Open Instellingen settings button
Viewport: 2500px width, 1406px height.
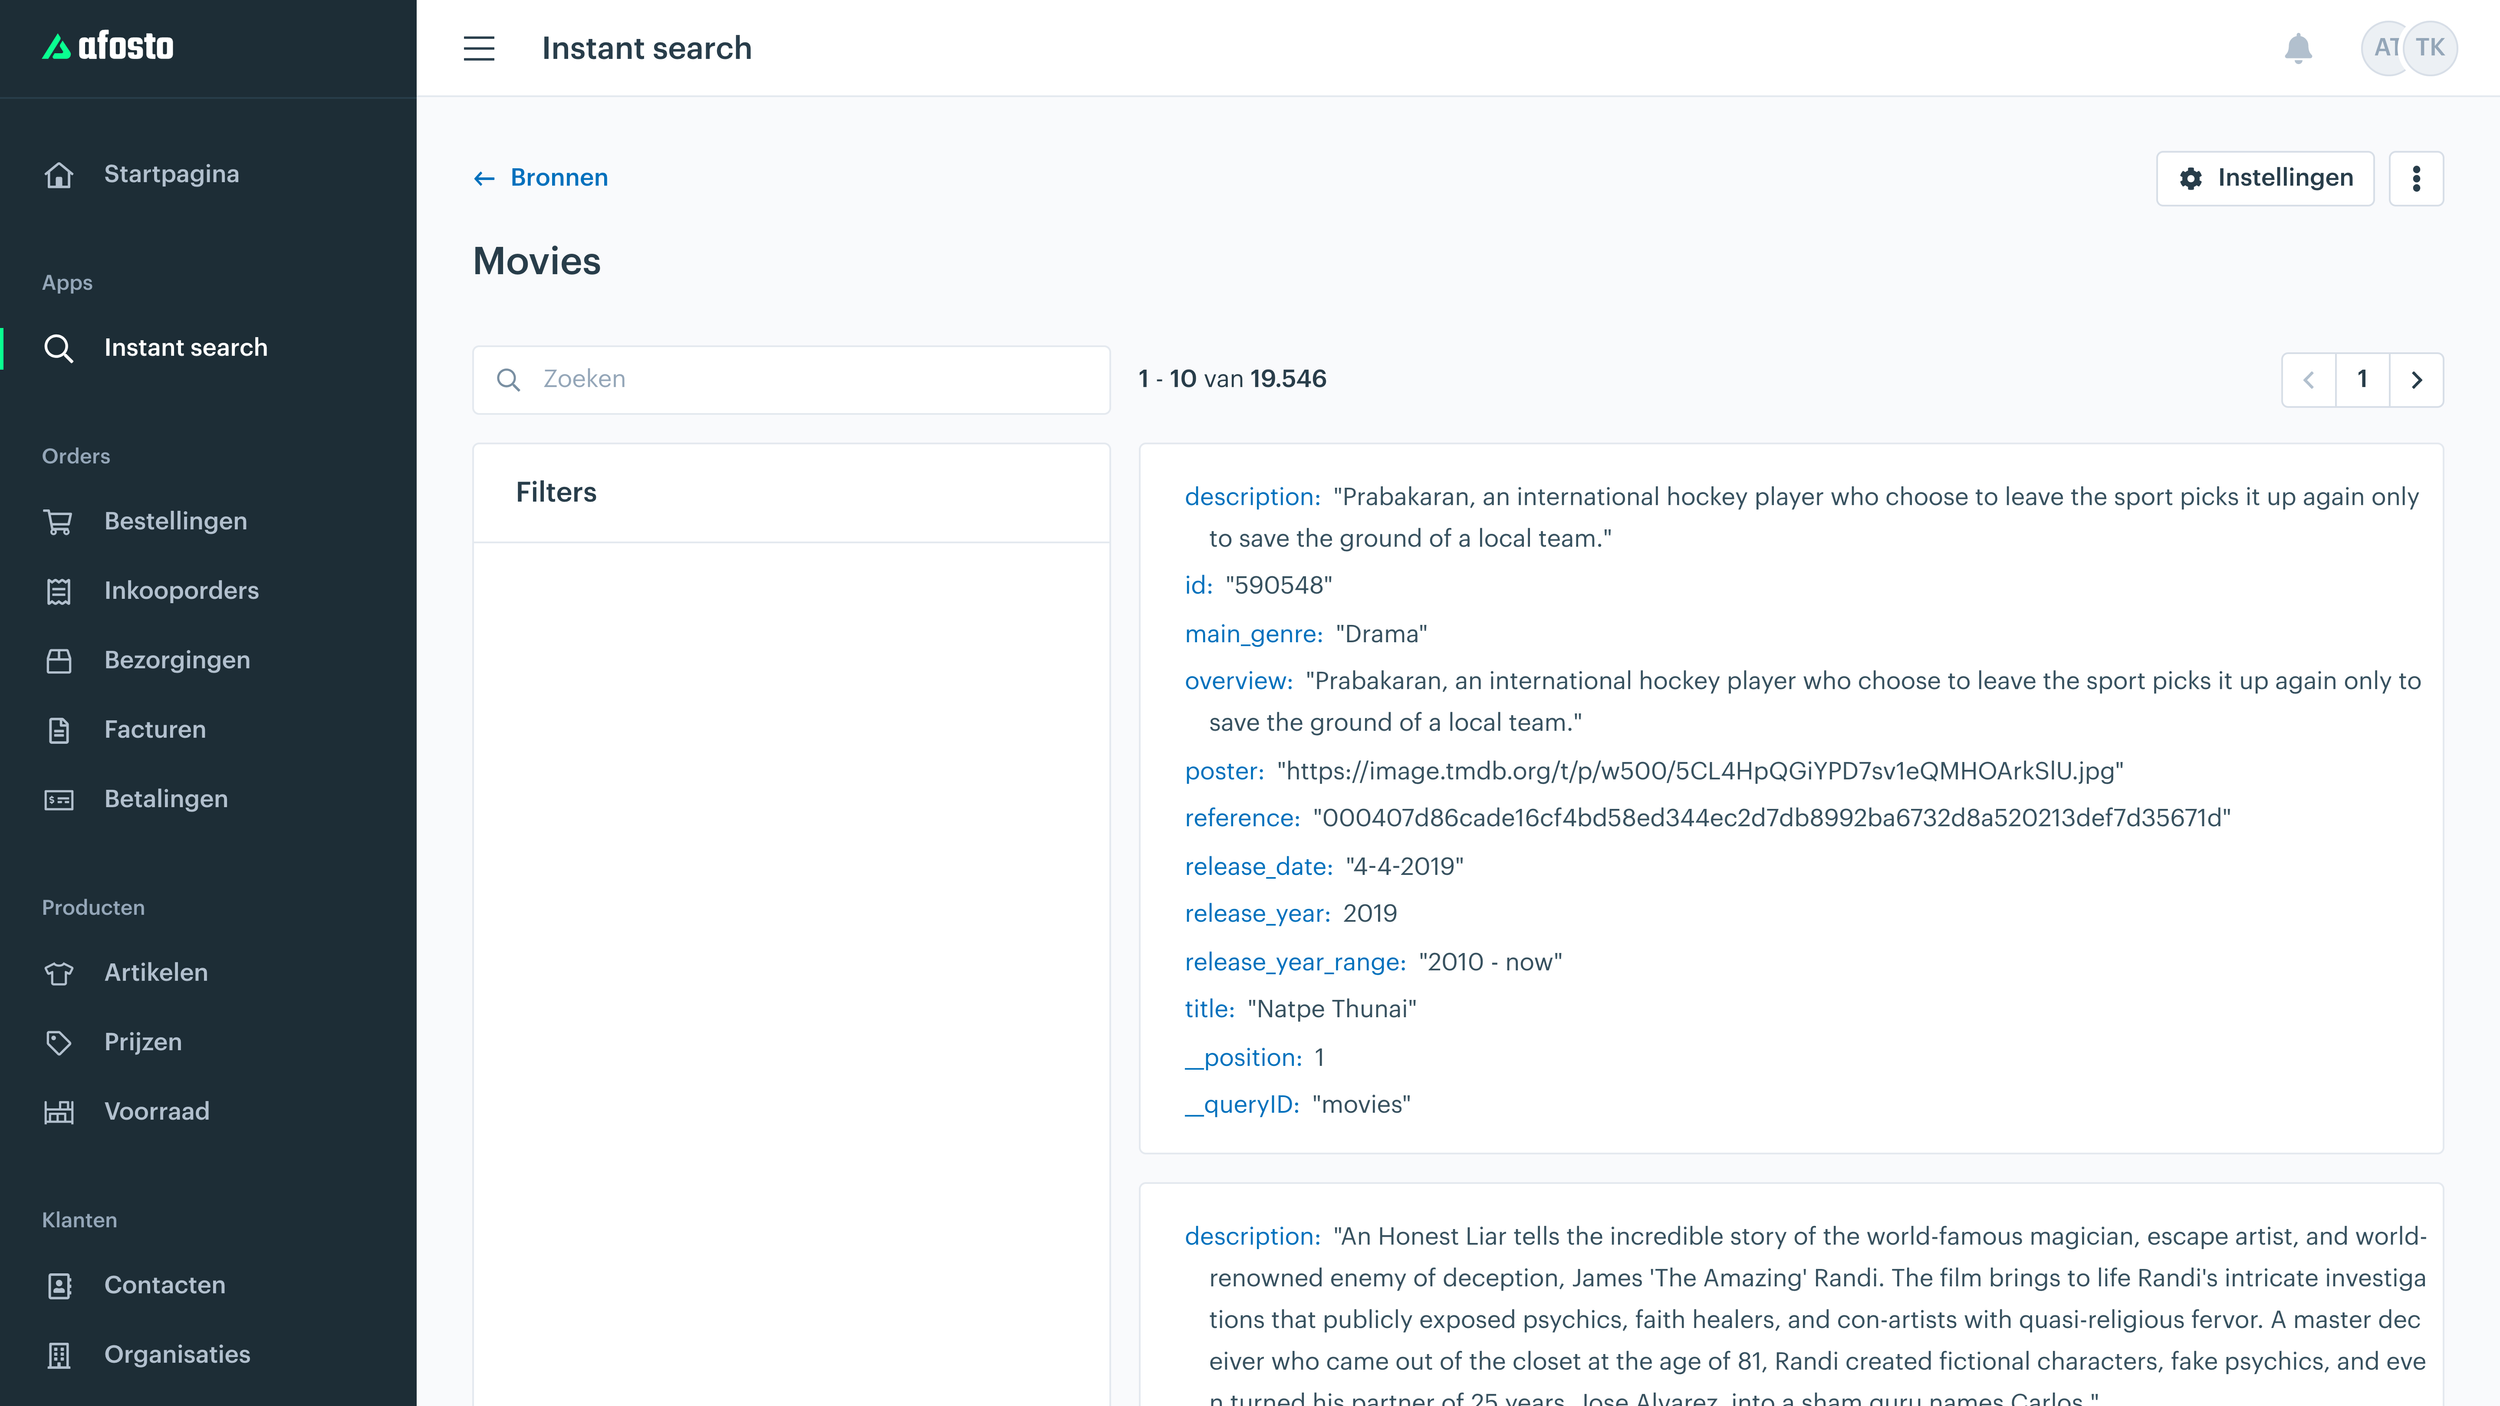tap(2265, 178)
